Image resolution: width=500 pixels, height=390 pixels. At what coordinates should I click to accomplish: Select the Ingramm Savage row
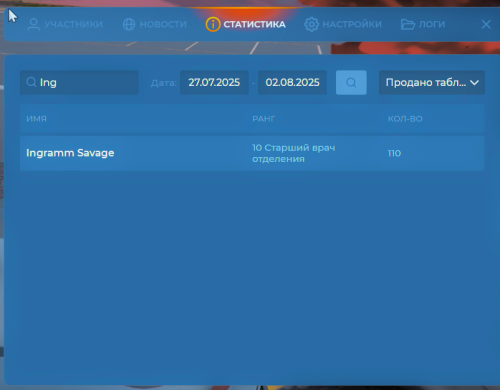coord(252,153)
